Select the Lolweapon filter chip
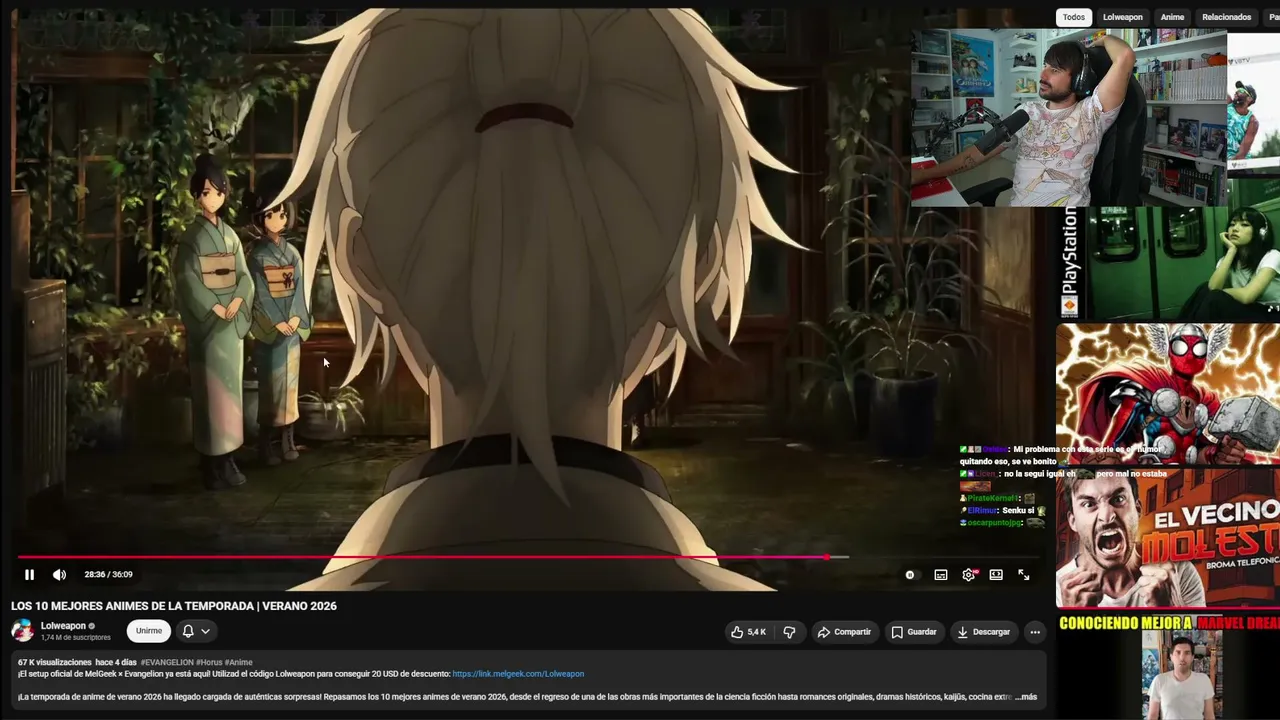 pyautogui.click(x=1123, y=17)
